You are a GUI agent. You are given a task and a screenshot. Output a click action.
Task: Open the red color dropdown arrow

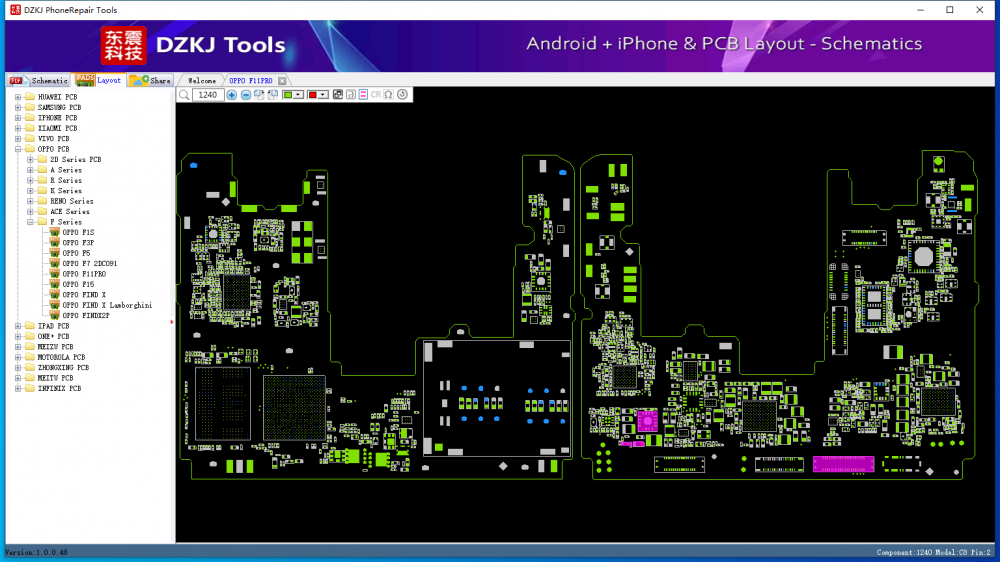coord(324,95)
